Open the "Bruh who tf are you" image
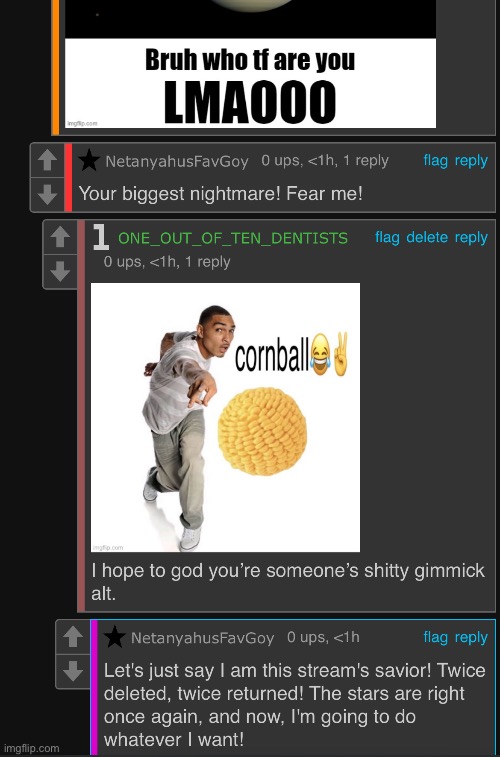The width and height of the screenshot is (500, 757). click(x=250, y=64)
